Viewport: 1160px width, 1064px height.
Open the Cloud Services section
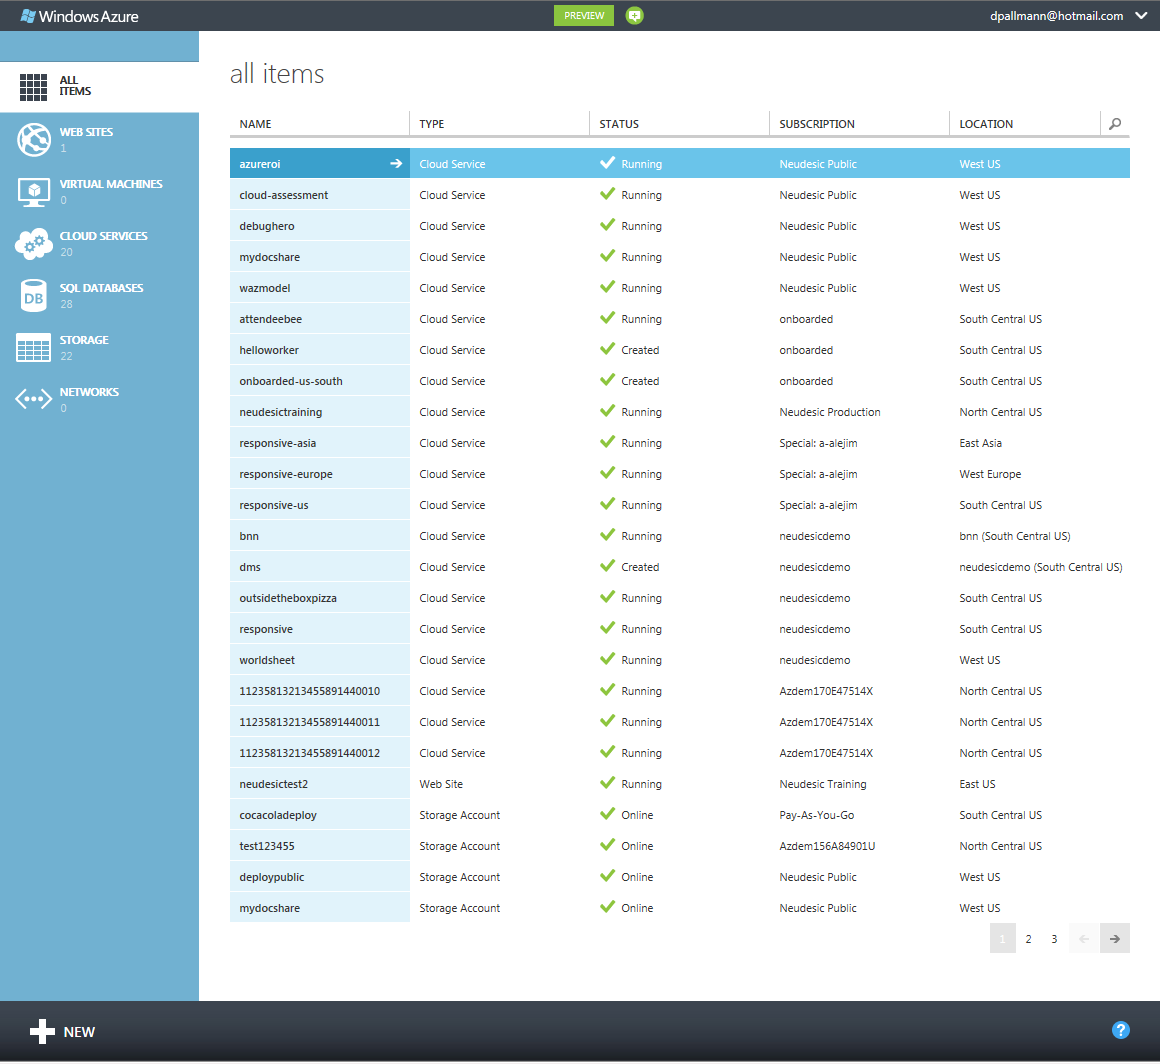pos(99,243)
